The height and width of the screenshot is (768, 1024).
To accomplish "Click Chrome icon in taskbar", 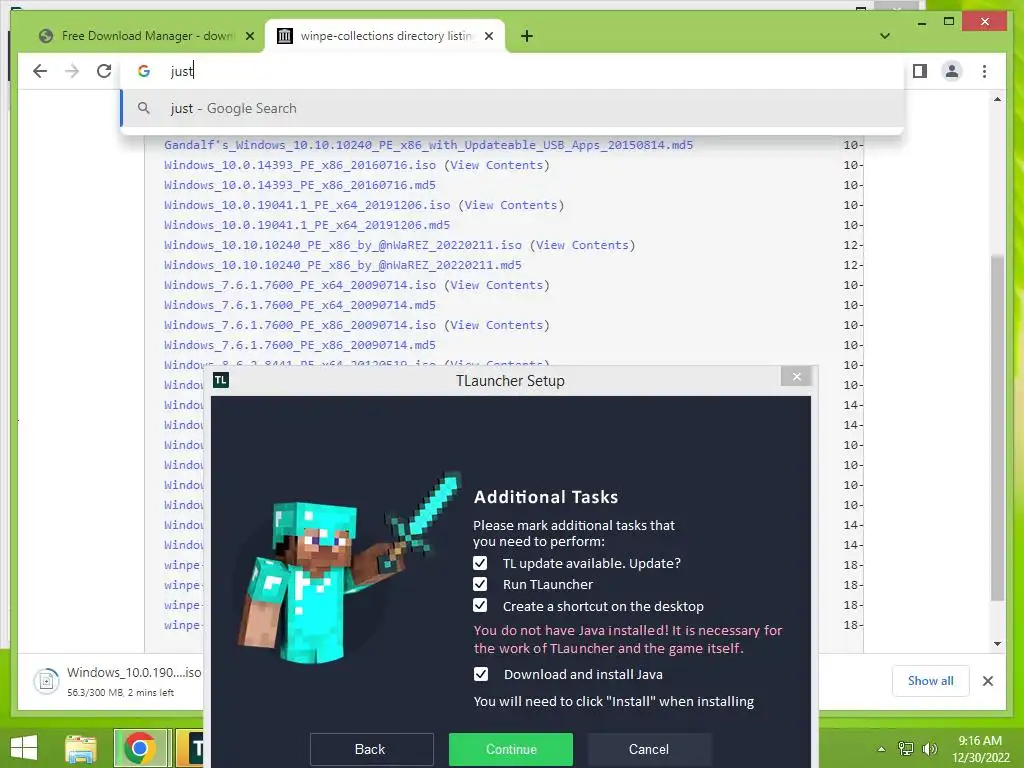I will click(140, 748).
